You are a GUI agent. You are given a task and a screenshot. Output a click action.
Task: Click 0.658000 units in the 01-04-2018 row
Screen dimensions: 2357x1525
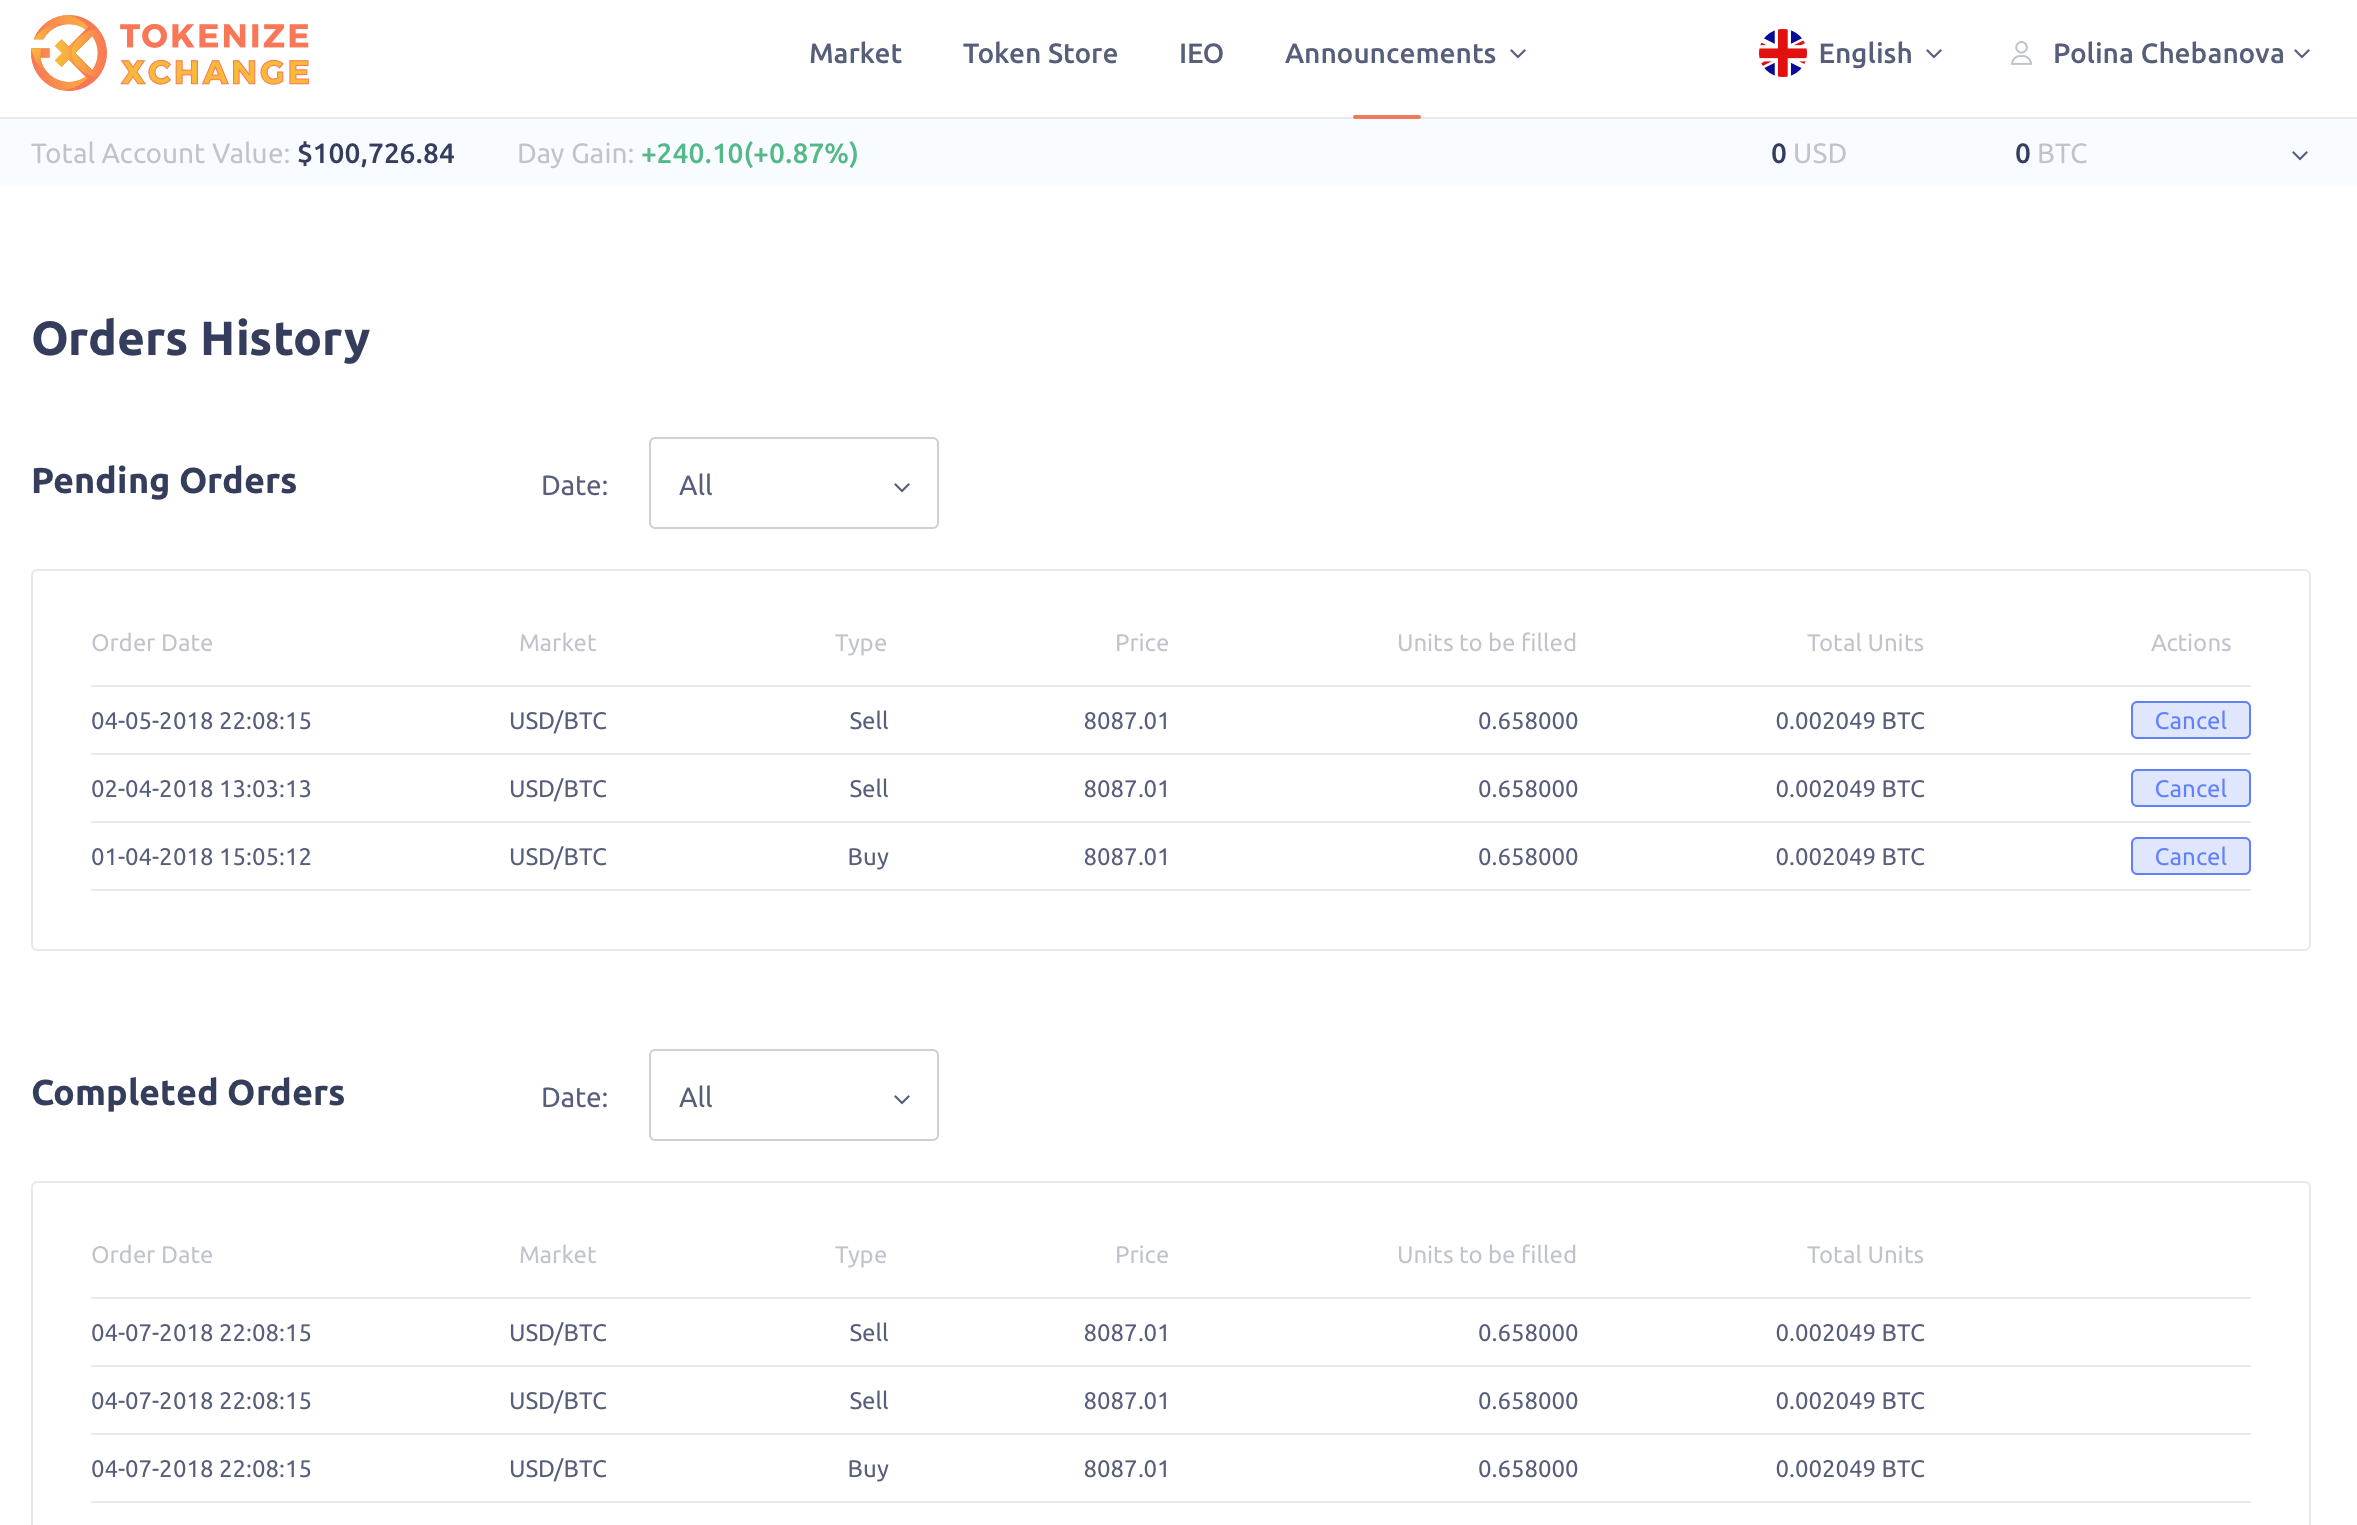1527,856
